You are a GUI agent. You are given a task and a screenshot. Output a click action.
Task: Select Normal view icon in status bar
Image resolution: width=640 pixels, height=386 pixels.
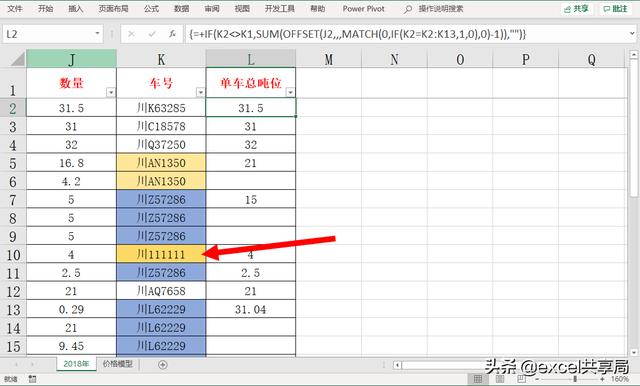point(478,379)
